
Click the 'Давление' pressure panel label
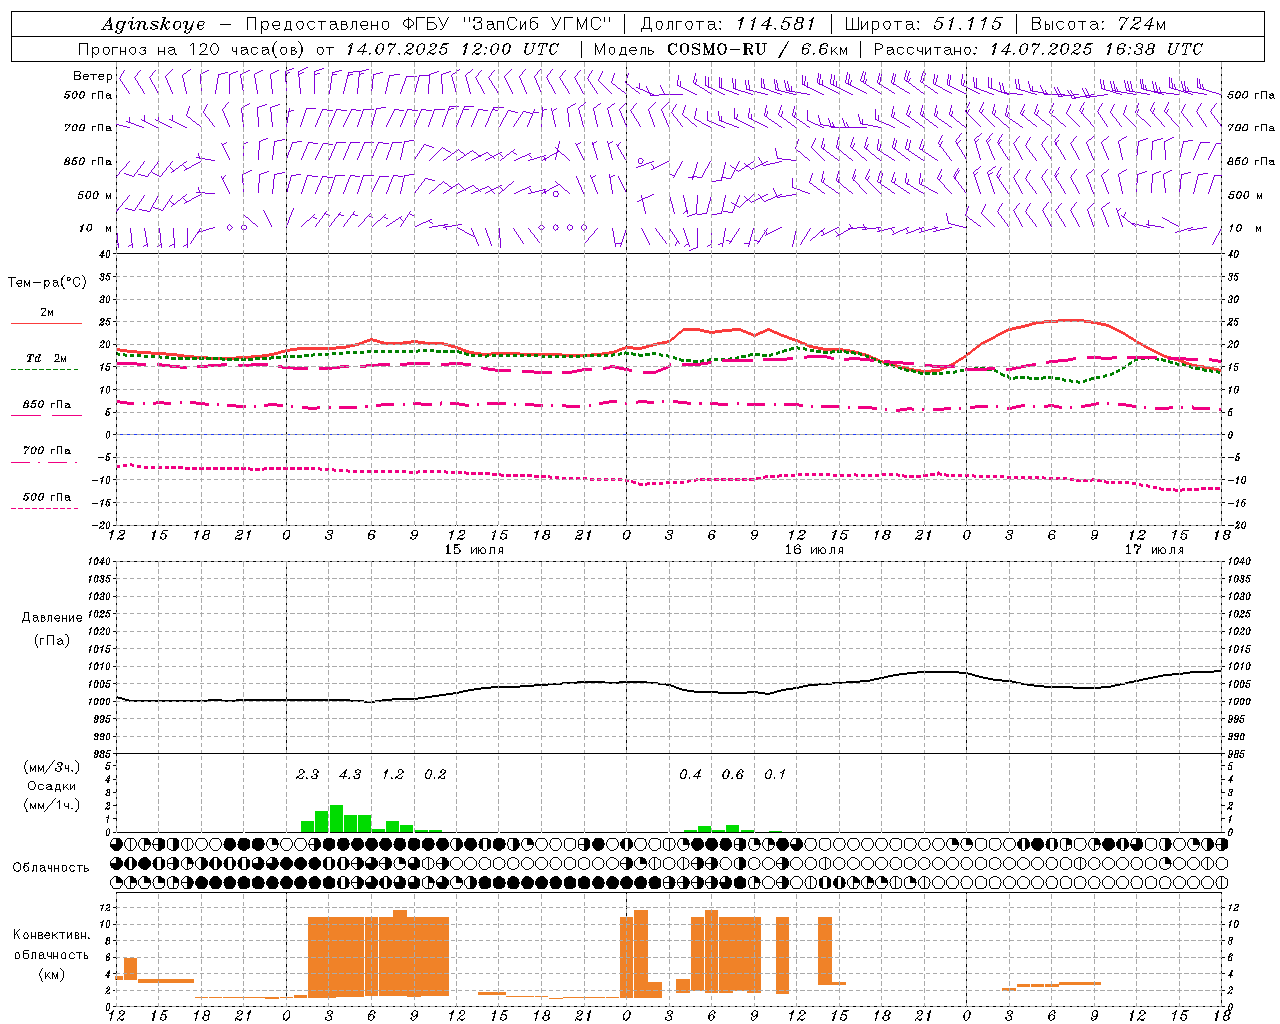pyautogui.click(x=52, y=618)
